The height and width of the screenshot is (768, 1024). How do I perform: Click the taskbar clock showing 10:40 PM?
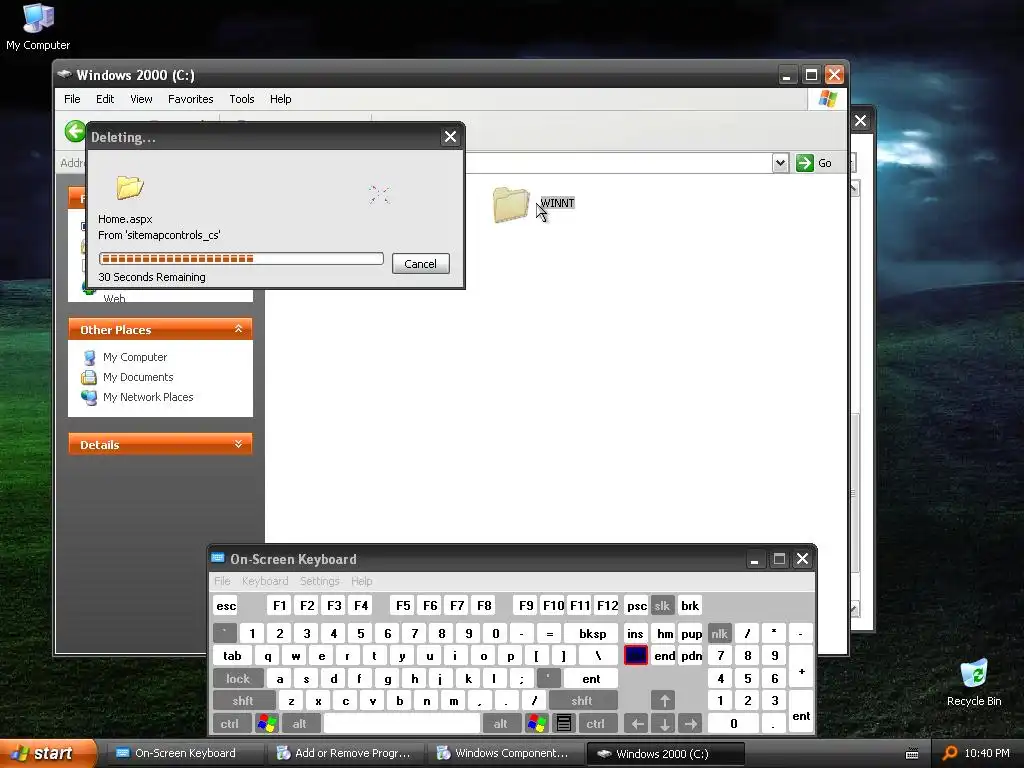point(987,753)
